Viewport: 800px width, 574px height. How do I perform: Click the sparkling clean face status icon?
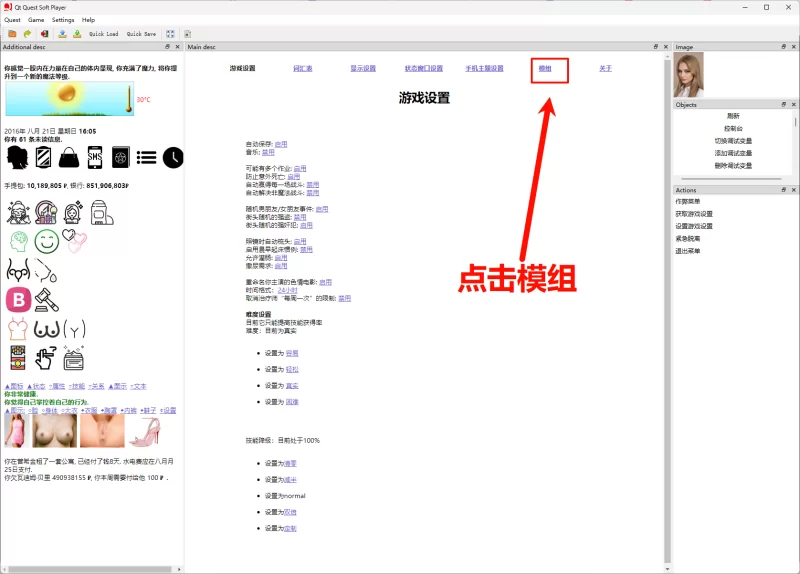tap(73, 212)
